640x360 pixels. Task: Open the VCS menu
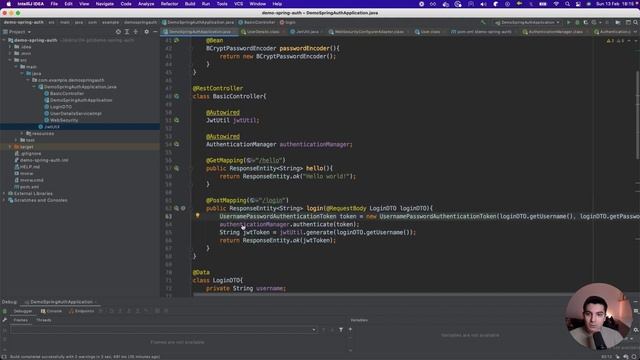point(238,4)
